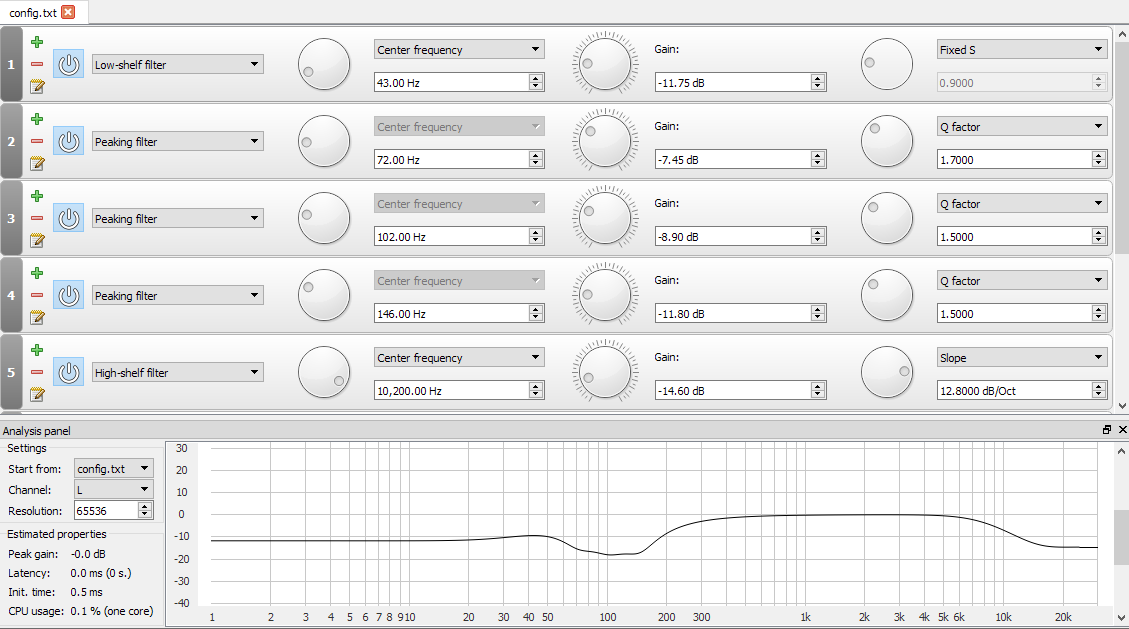1129x629 pixels.
Task: Undock the Analysis panel with the float icon
Action: (1107, 430)
